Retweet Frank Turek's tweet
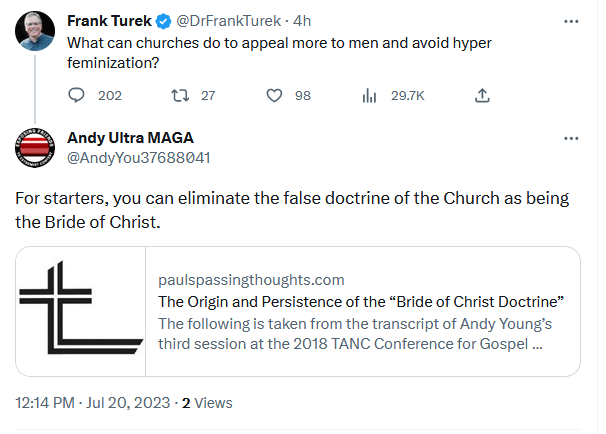The image size is (606, 434). (181, 95)
